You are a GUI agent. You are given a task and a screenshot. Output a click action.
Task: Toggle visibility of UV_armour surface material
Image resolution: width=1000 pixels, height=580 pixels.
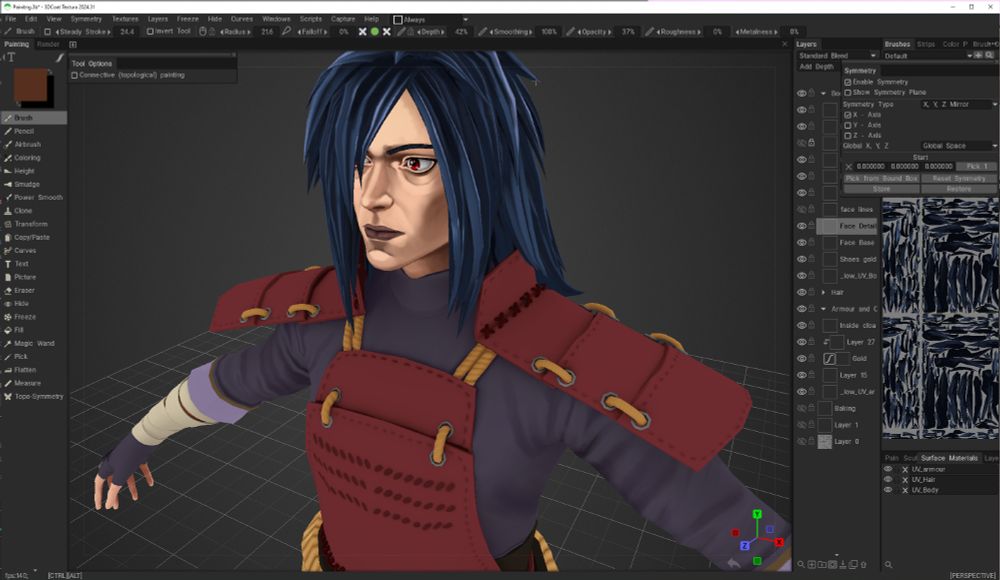click(888, 469)
